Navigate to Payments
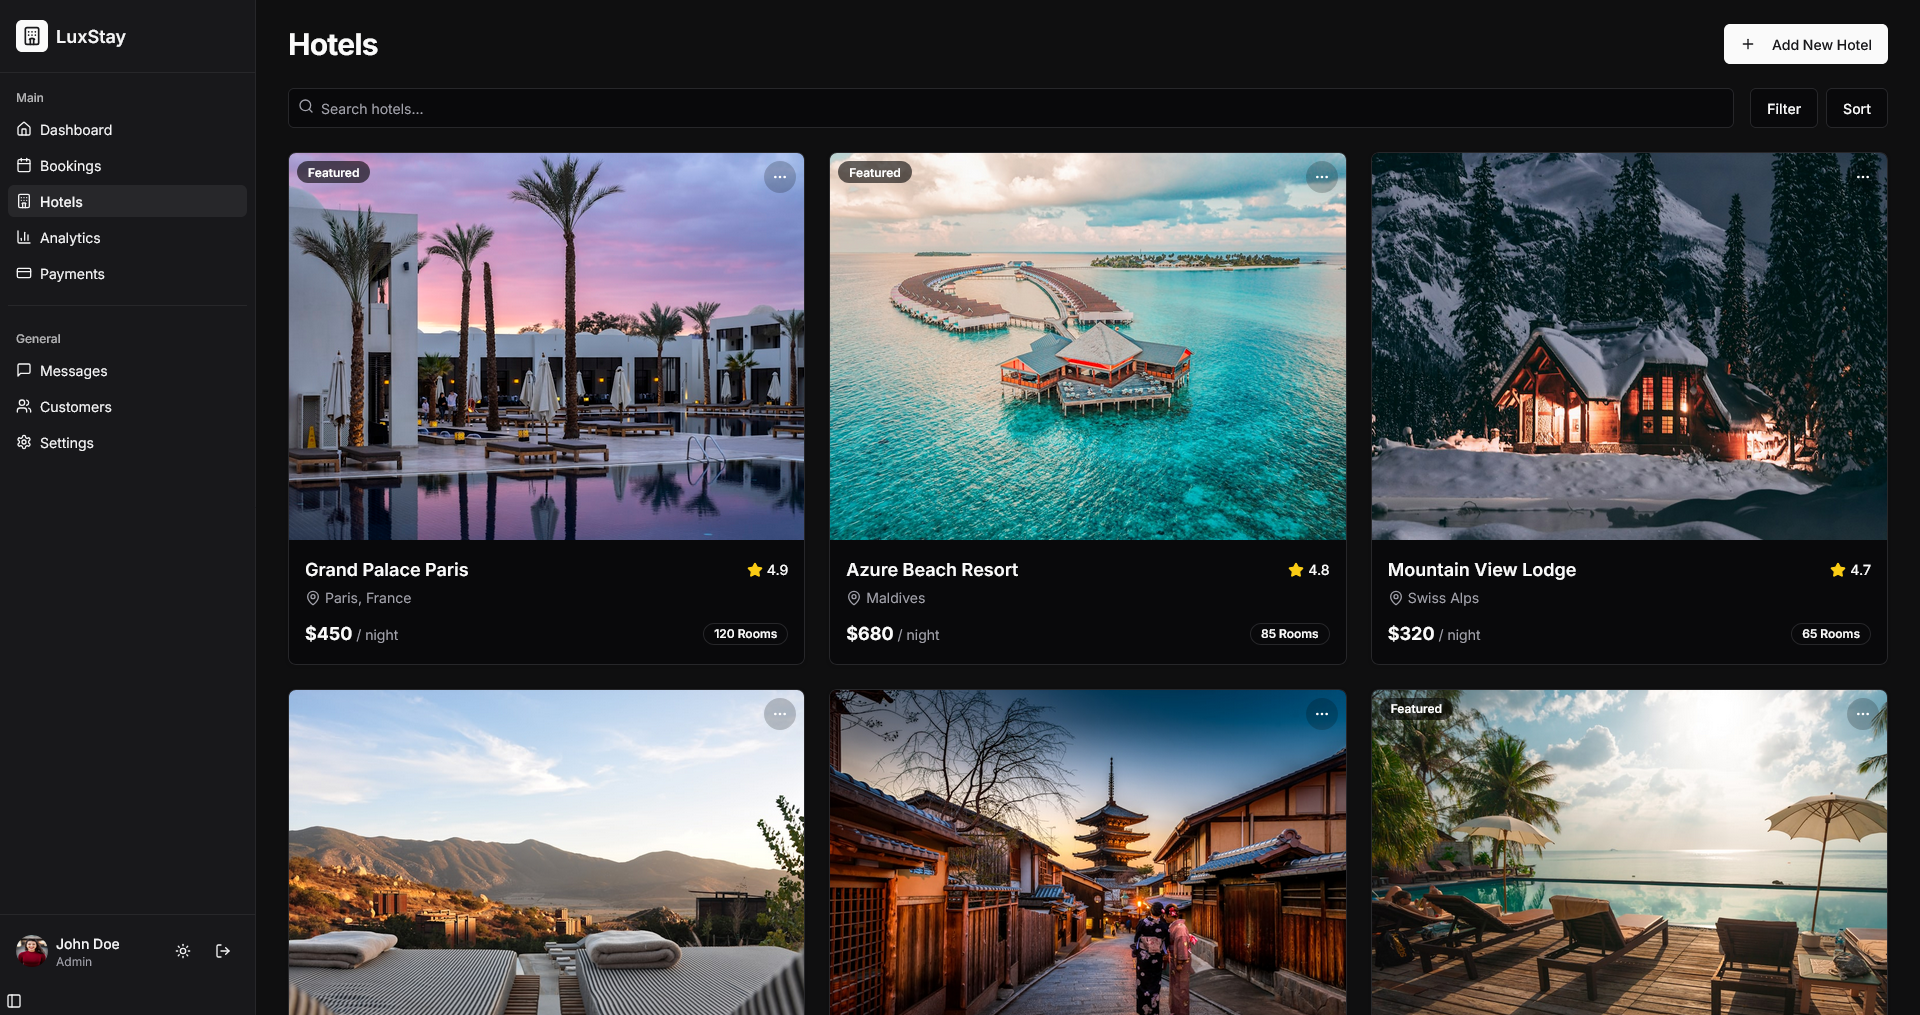The height and width of the screenshot is (1015, 1920). point(127,274)
